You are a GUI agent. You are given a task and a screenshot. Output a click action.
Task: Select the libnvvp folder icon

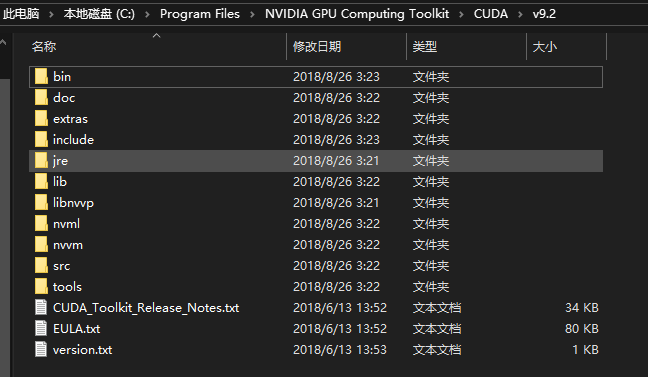tap(41, 203)
